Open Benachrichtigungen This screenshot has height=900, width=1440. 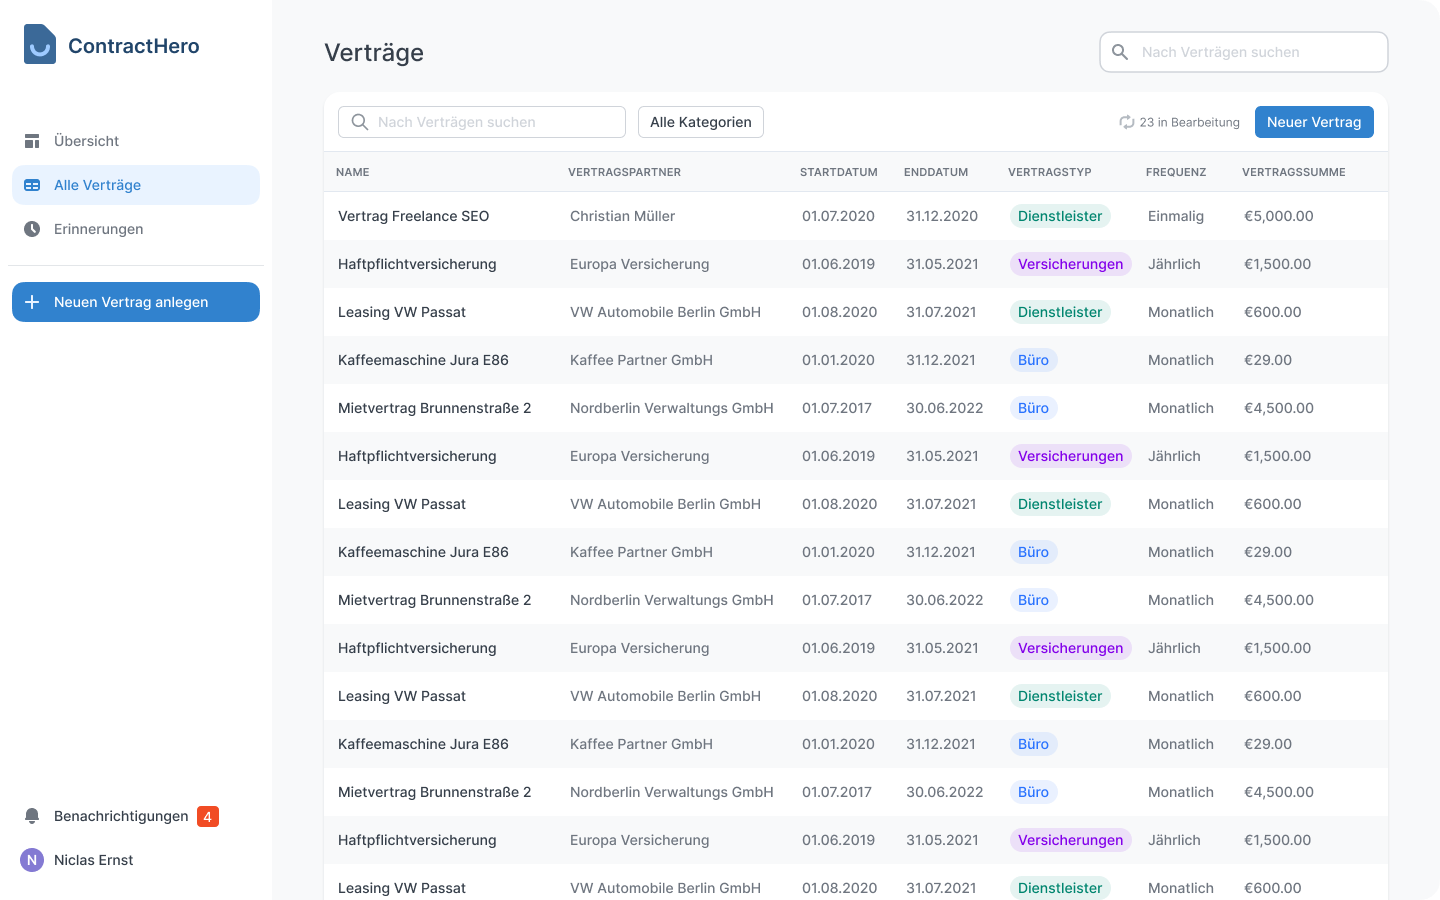[121, 816]
